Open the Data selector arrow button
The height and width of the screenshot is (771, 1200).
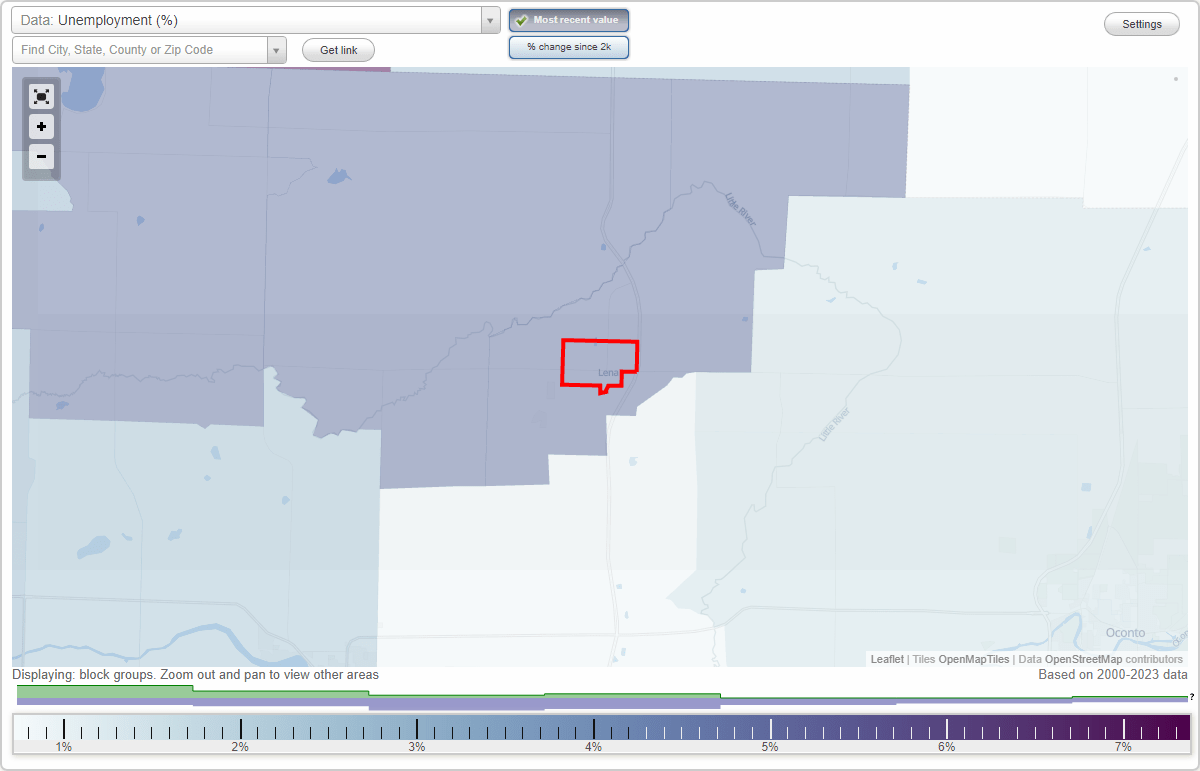pos(489,20)
